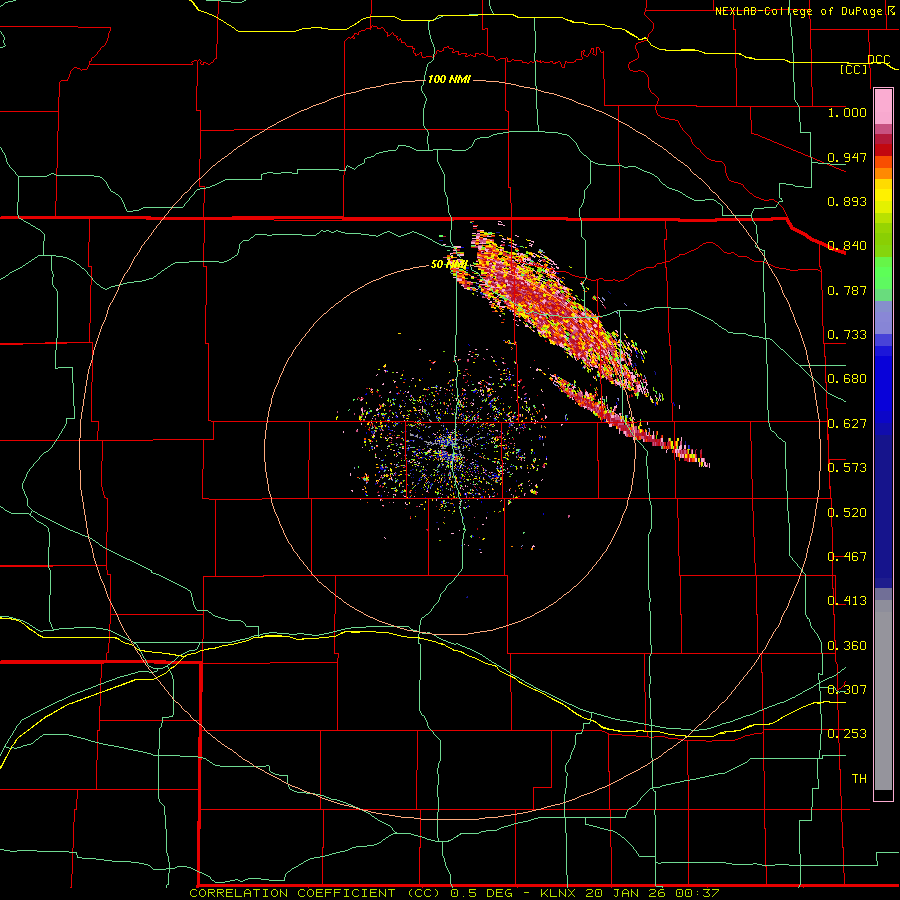Screen dimensions: 900x900
Task: Pick the gray color bar segment
Action: point(883,695)
